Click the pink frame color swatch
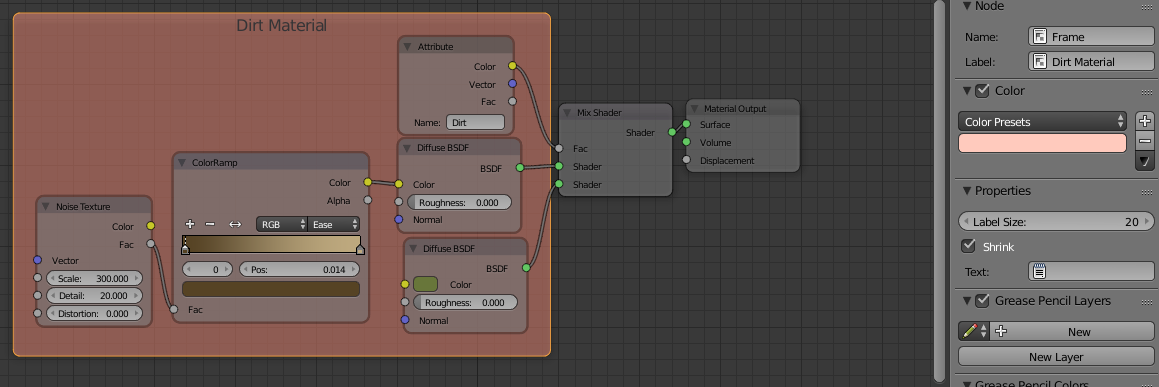The image size is (1159, 387). coord(1042,143)
